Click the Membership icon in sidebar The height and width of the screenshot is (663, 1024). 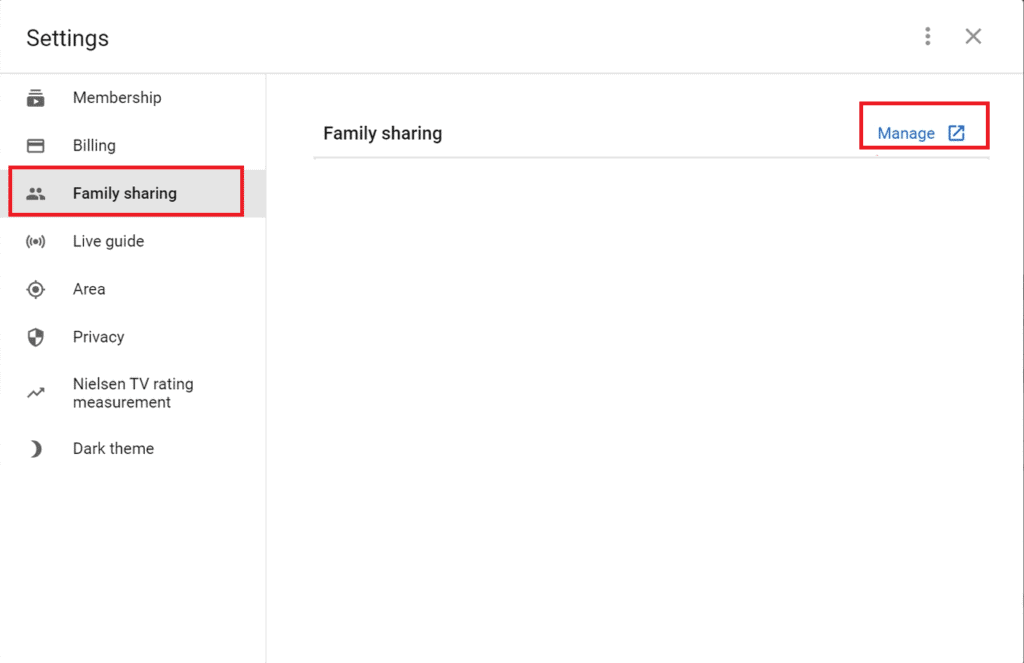pos(36,97)
